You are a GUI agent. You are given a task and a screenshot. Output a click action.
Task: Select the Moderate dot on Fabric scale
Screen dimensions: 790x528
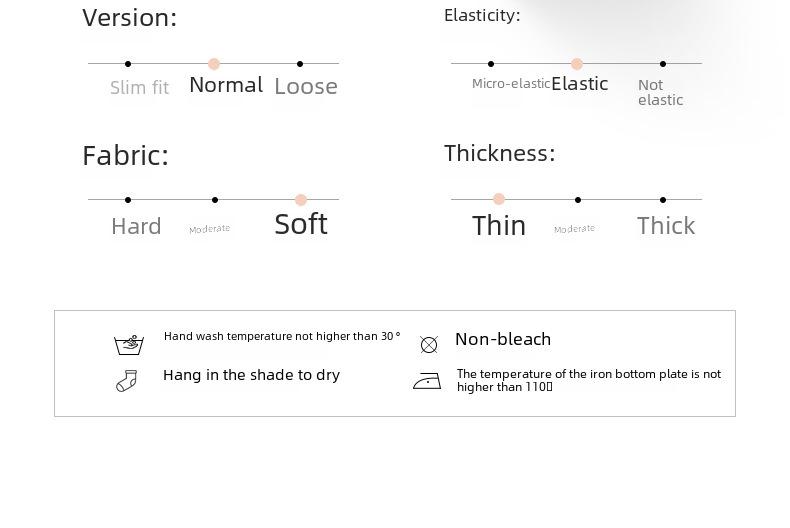(215, 200)
